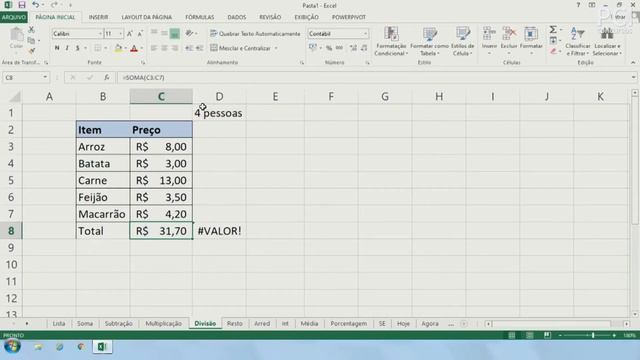
Task: Redo the last action in Quick Access
Action: pos(54,5)
